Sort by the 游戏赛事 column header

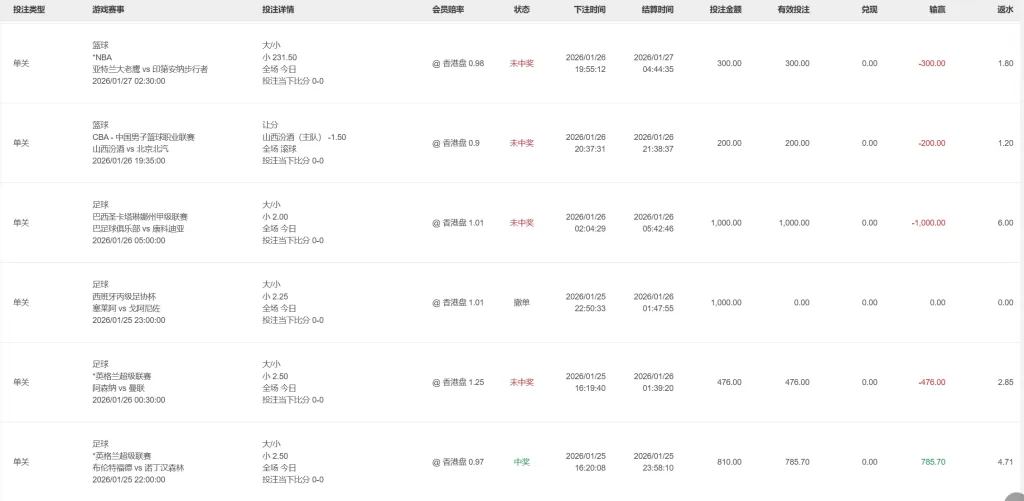108,9
